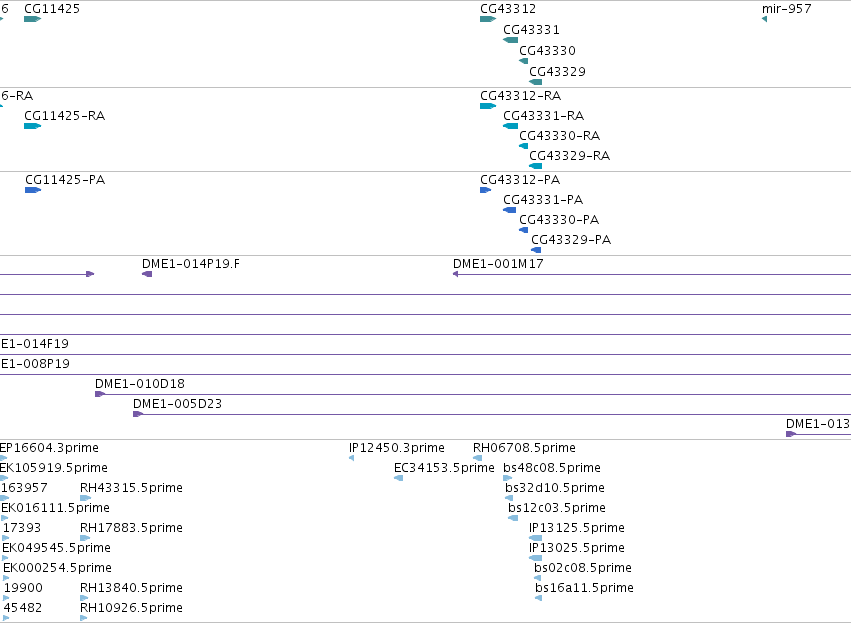The height and width of the screenshot is (623, 851).
Task: Select transcript CG43312-RA label
Action: (x=520, y=96)
